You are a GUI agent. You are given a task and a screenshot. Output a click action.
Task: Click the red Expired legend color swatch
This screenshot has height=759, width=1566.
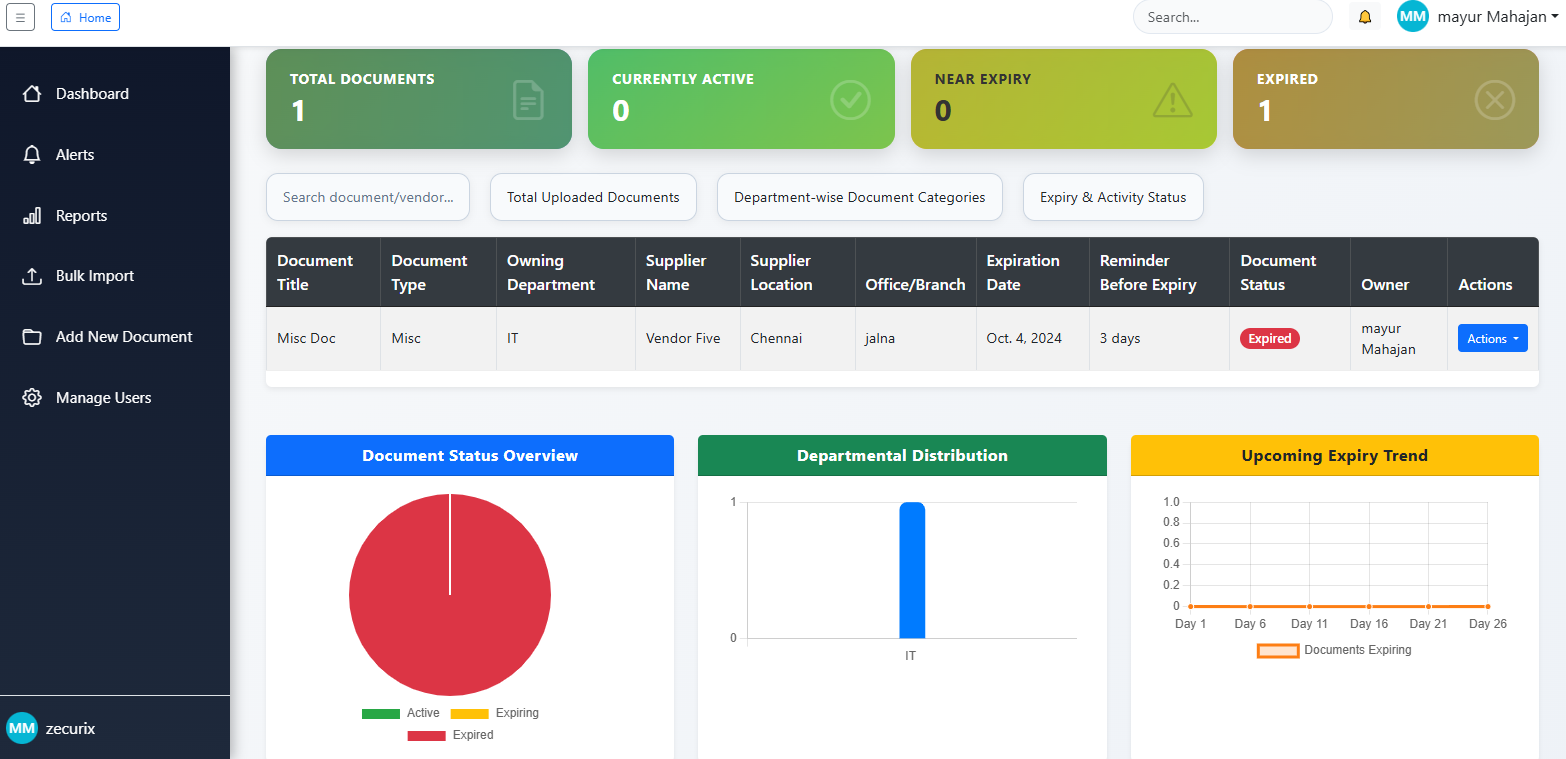(426, 735)
